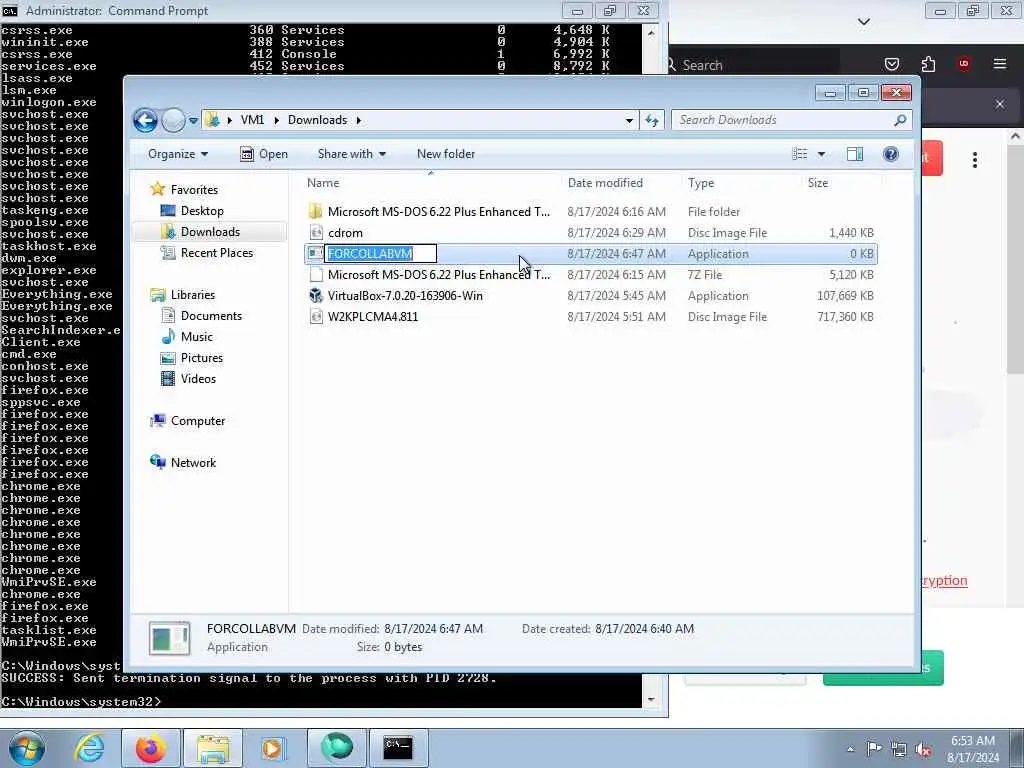The height and width of the screenshot is (768, 1024).
Task: Select the cdrom disc image file
Action: (x=590, y=232)
